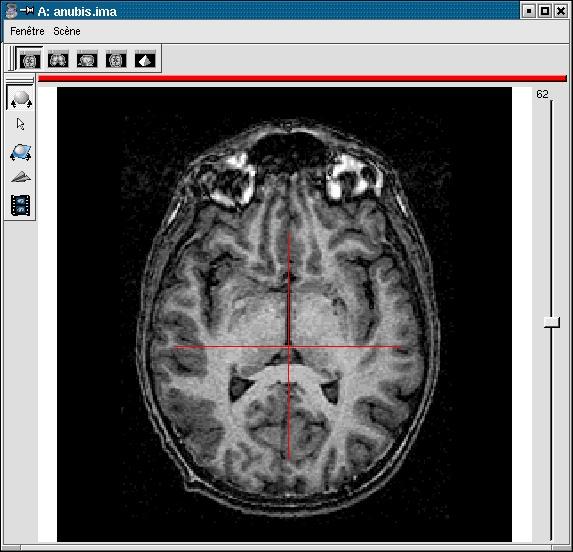Choose the paper-plane flight control
573x552 pixels.
(x=21, y=177)
